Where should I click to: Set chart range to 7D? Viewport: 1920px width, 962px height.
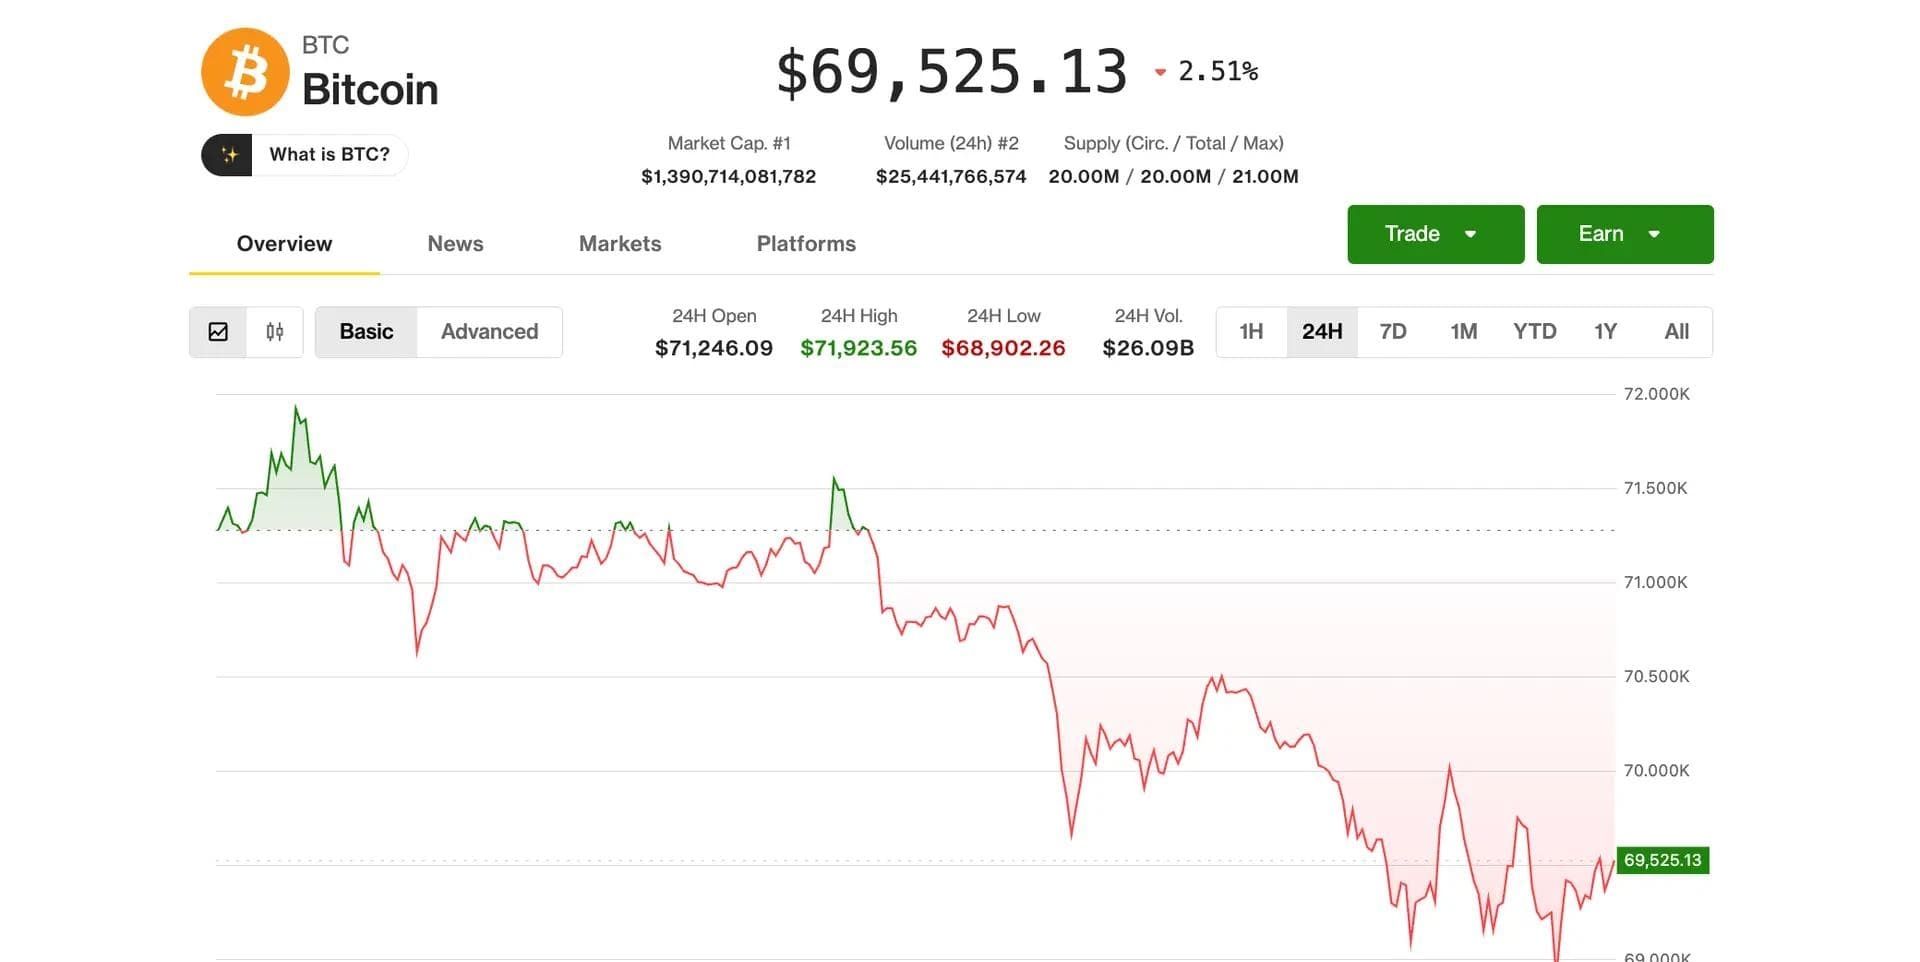(x=1392, y=332)
